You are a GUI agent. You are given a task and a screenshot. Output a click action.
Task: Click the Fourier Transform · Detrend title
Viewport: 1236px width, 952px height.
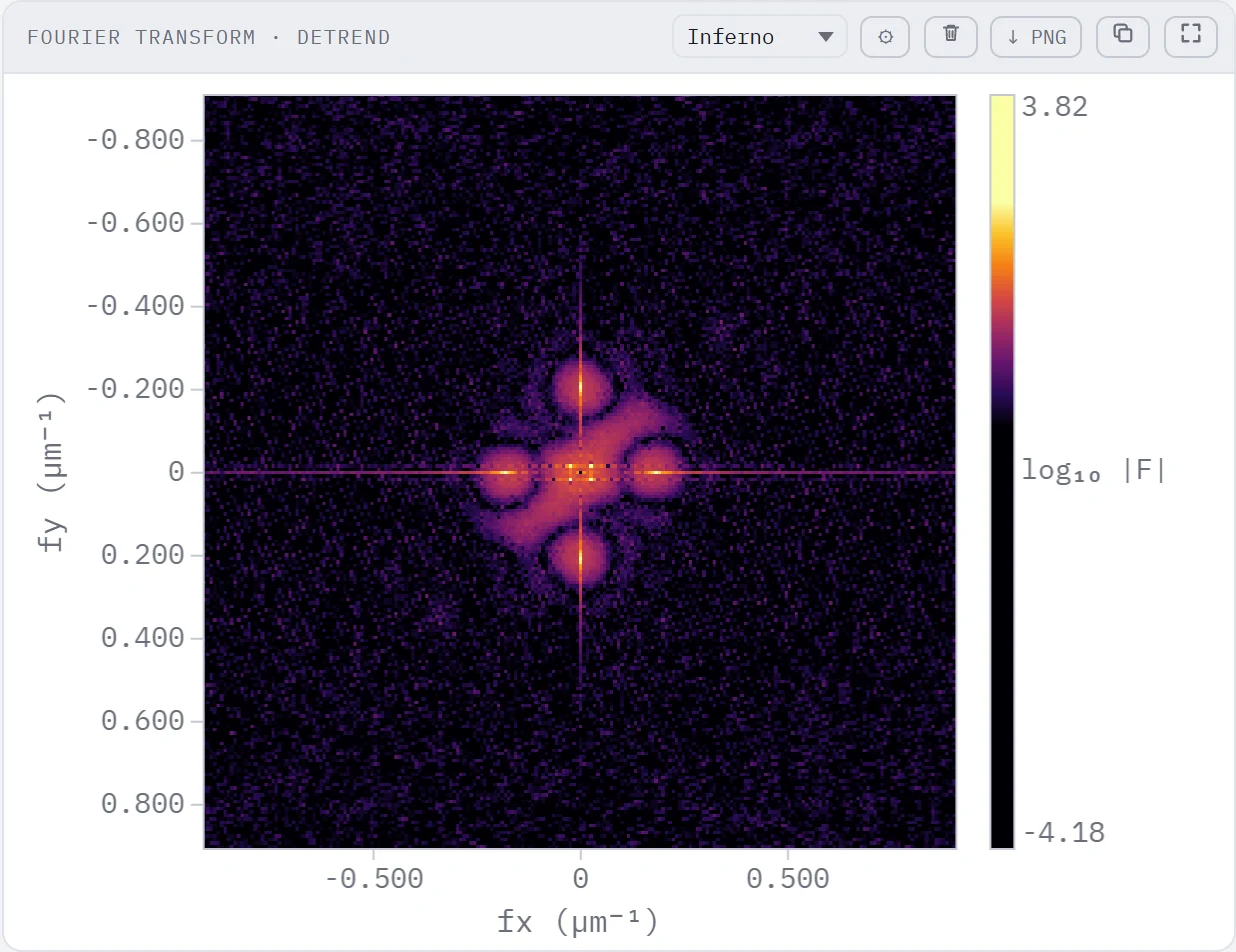coord(209,38)
